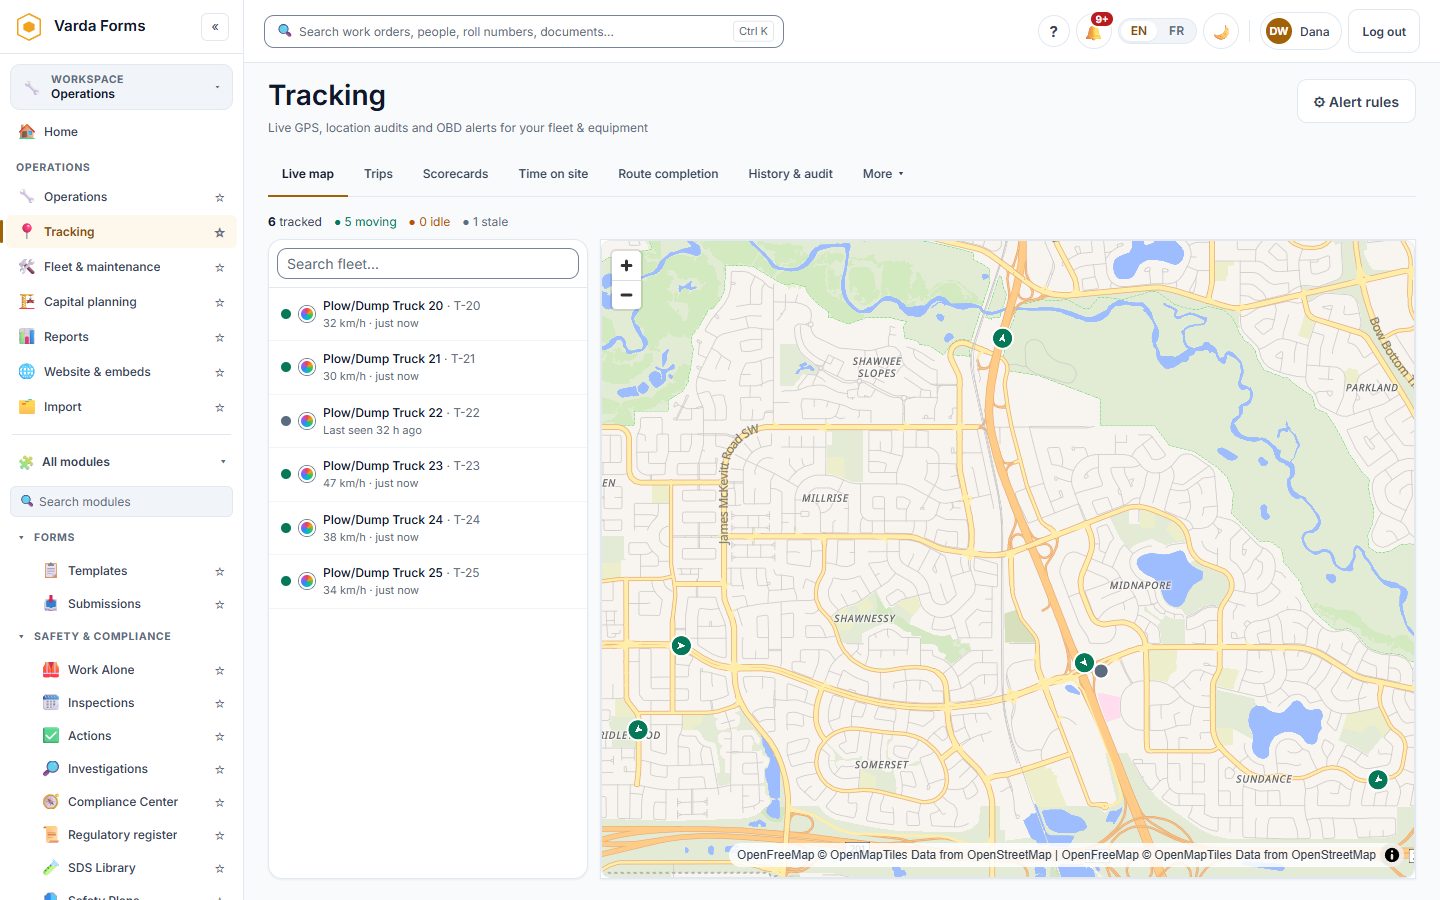1440x900 pixels.
Task: Collapse the sidebar with the chevron button
Action: pyautogui.click(x=215, y=27)
